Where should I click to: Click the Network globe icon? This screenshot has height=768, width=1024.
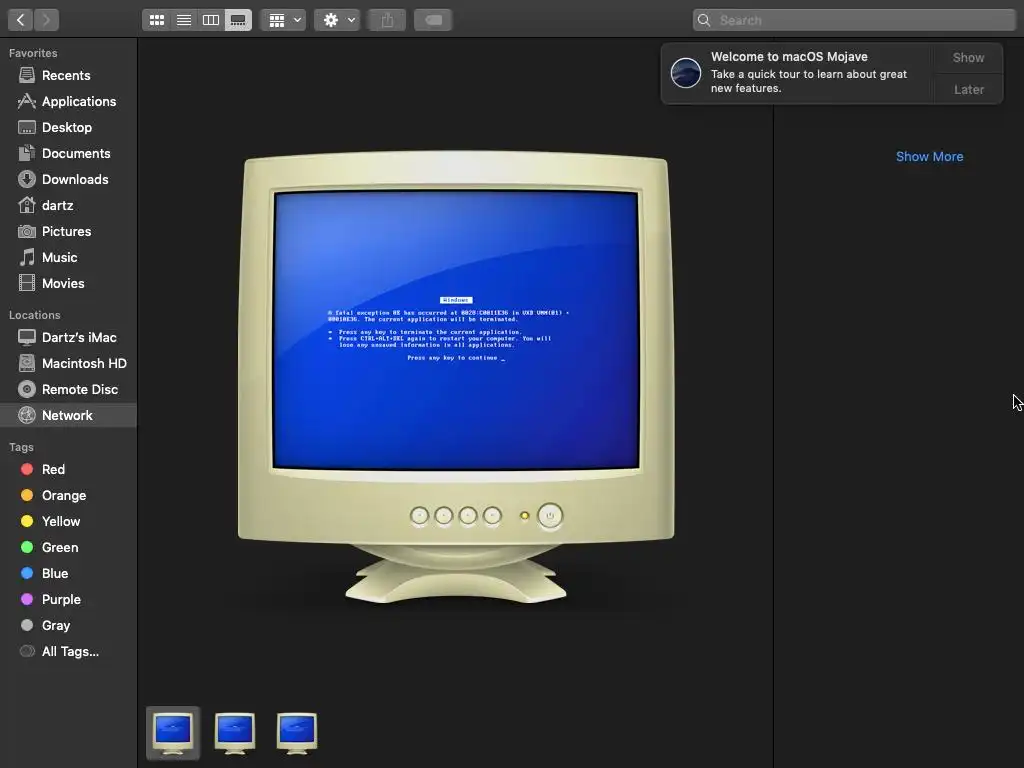pos(27,415)
